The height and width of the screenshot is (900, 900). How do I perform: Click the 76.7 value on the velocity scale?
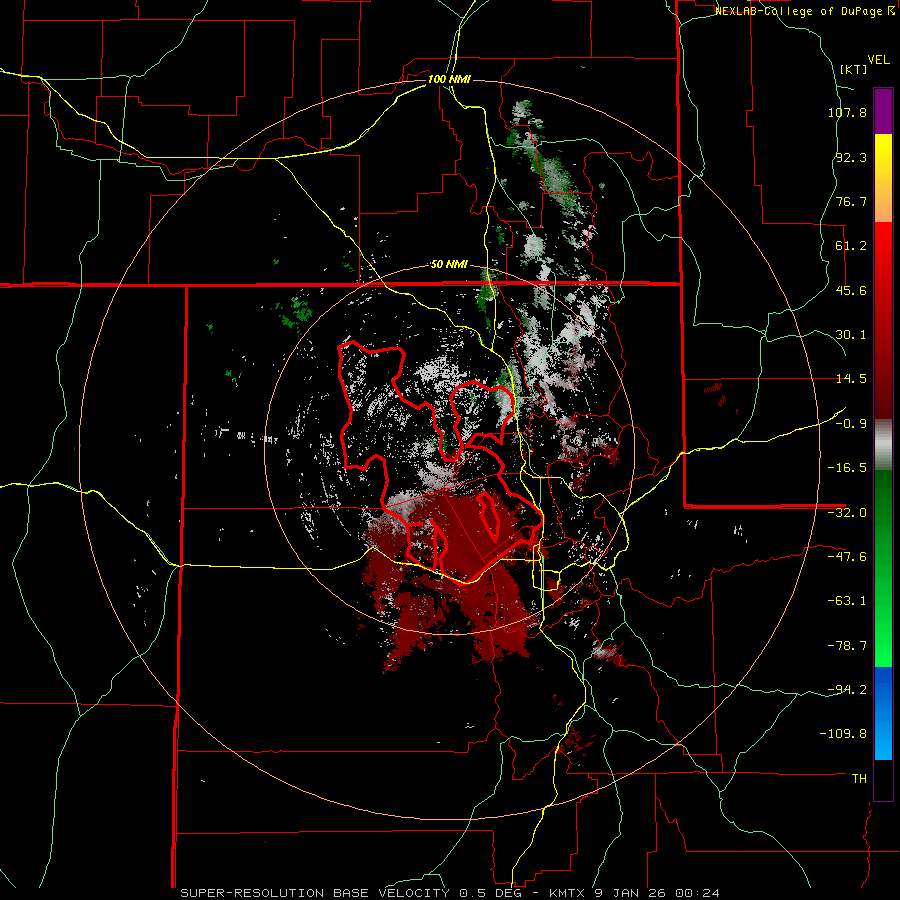click(x=851, y=201)
